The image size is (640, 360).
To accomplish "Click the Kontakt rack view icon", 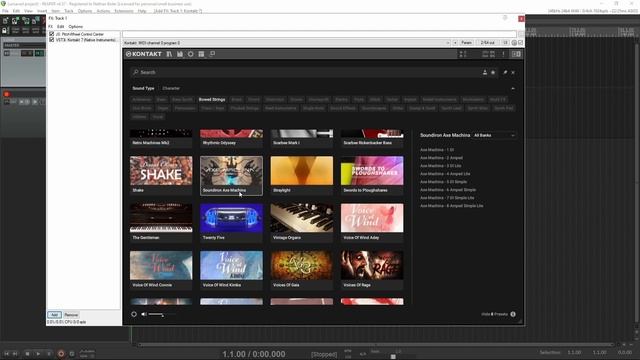I will coord(201,54).
